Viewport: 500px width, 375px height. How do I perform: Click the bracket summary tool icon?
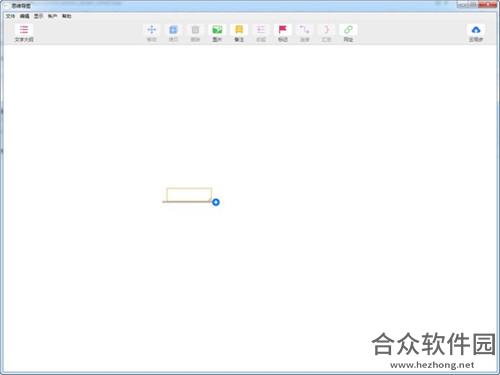tap(326, 30)
